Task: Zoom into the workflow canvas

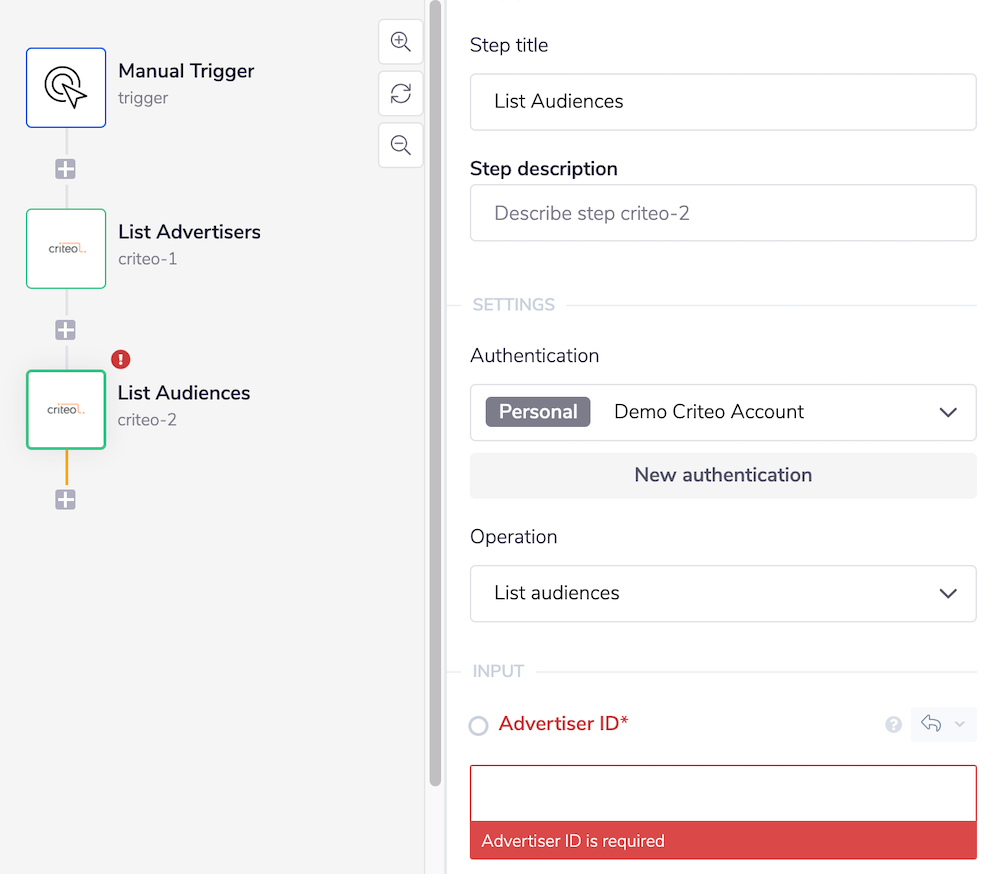Action: tap(400, 42)
